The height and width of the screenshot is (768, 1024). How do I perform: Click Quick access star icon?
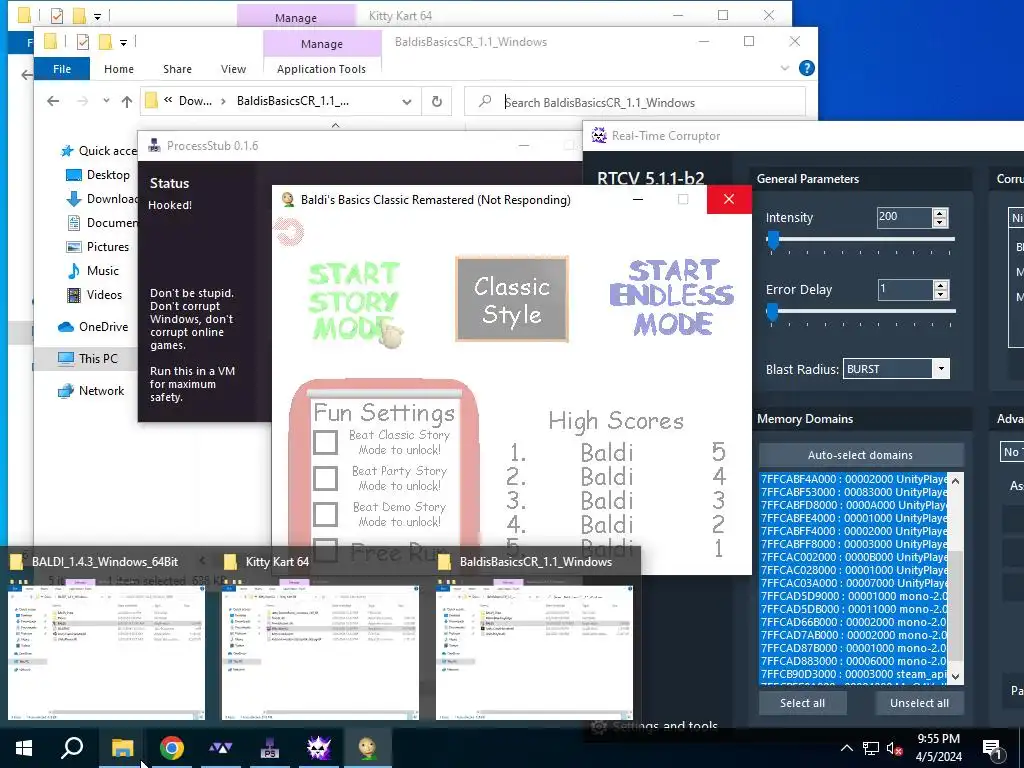[67, 151]
